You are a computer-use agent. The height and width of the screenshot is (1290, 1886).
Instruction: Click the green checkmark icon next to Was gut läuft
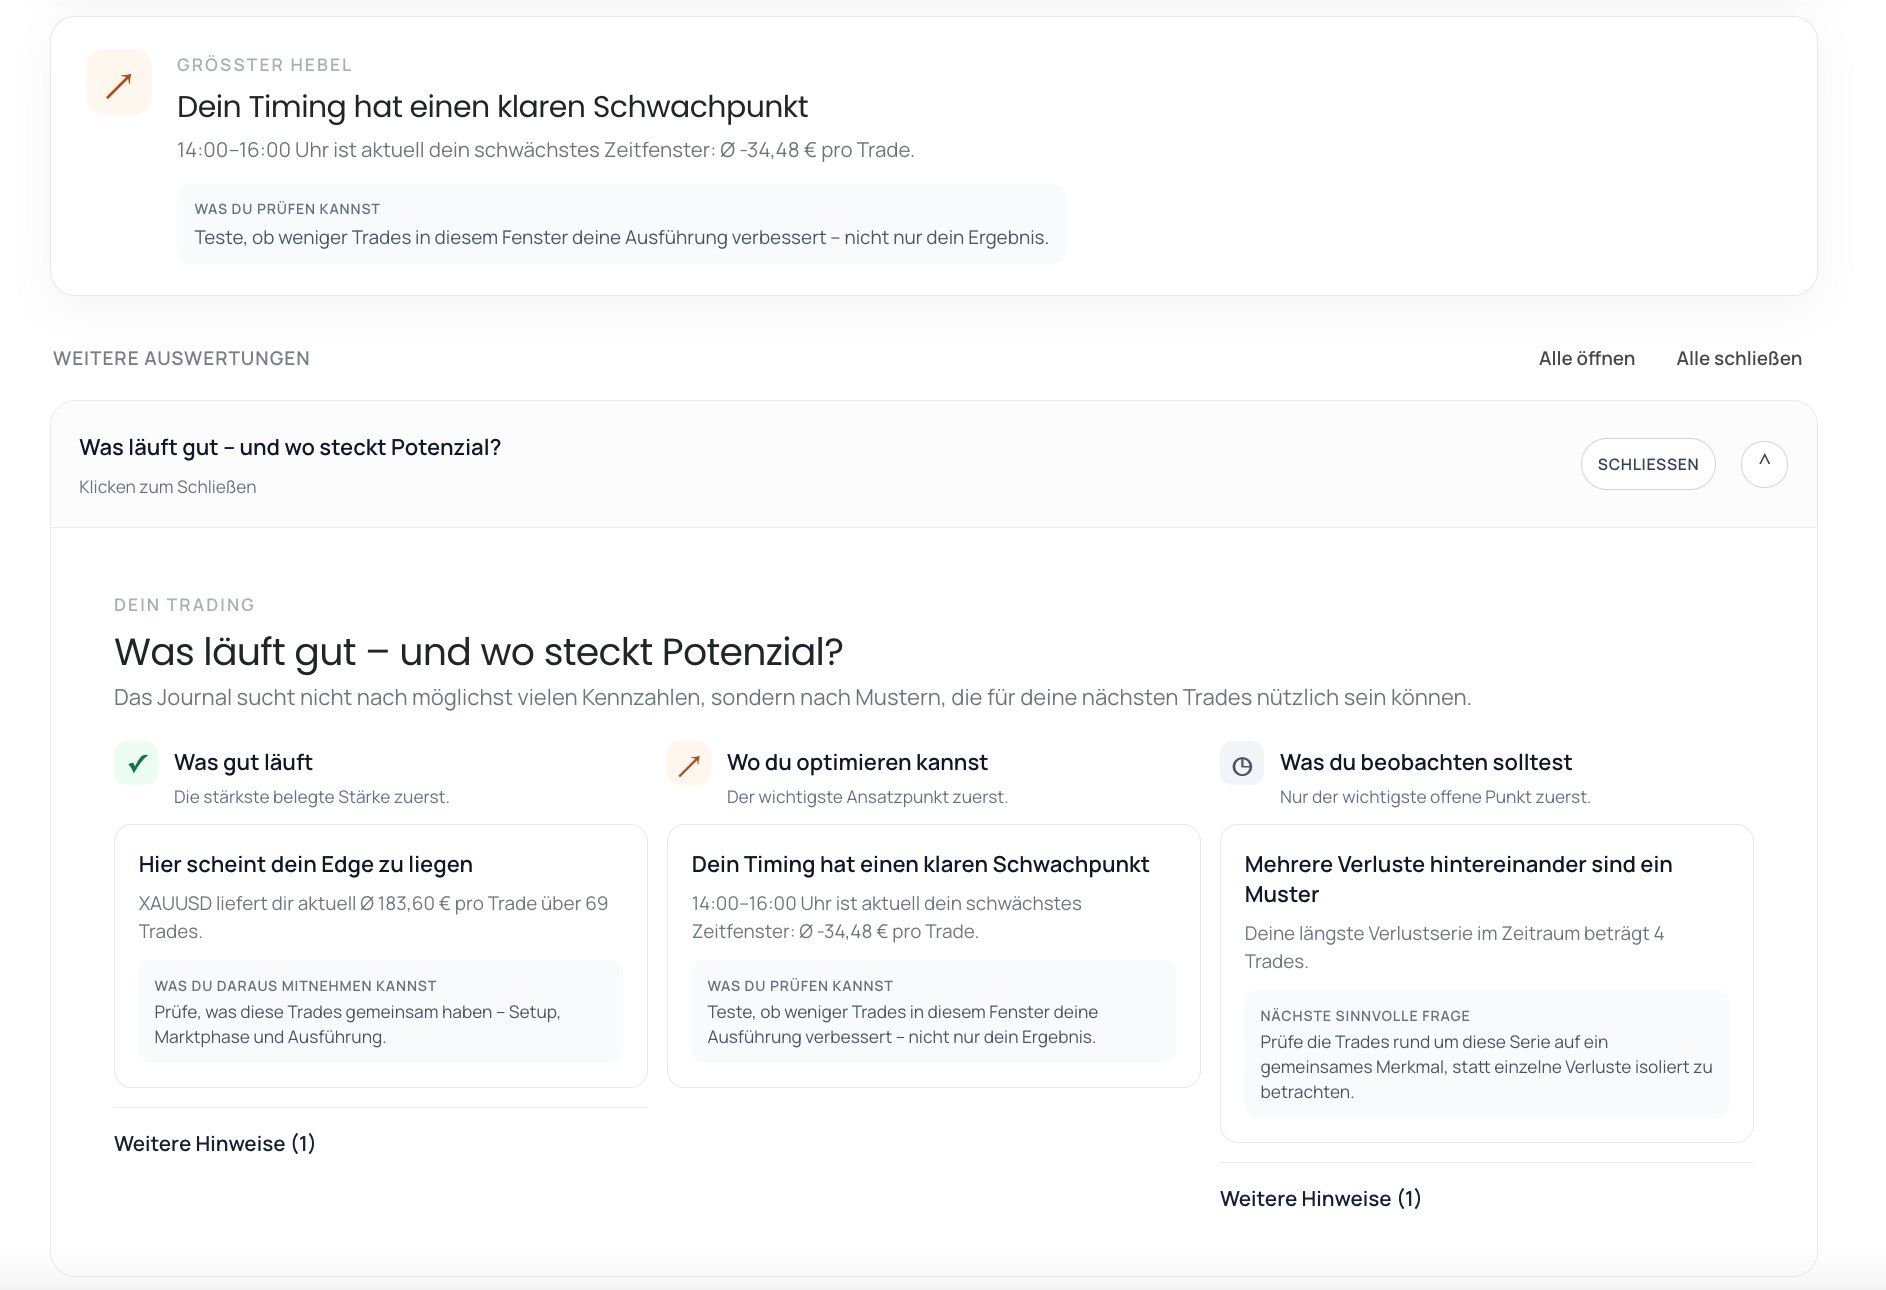136,764
